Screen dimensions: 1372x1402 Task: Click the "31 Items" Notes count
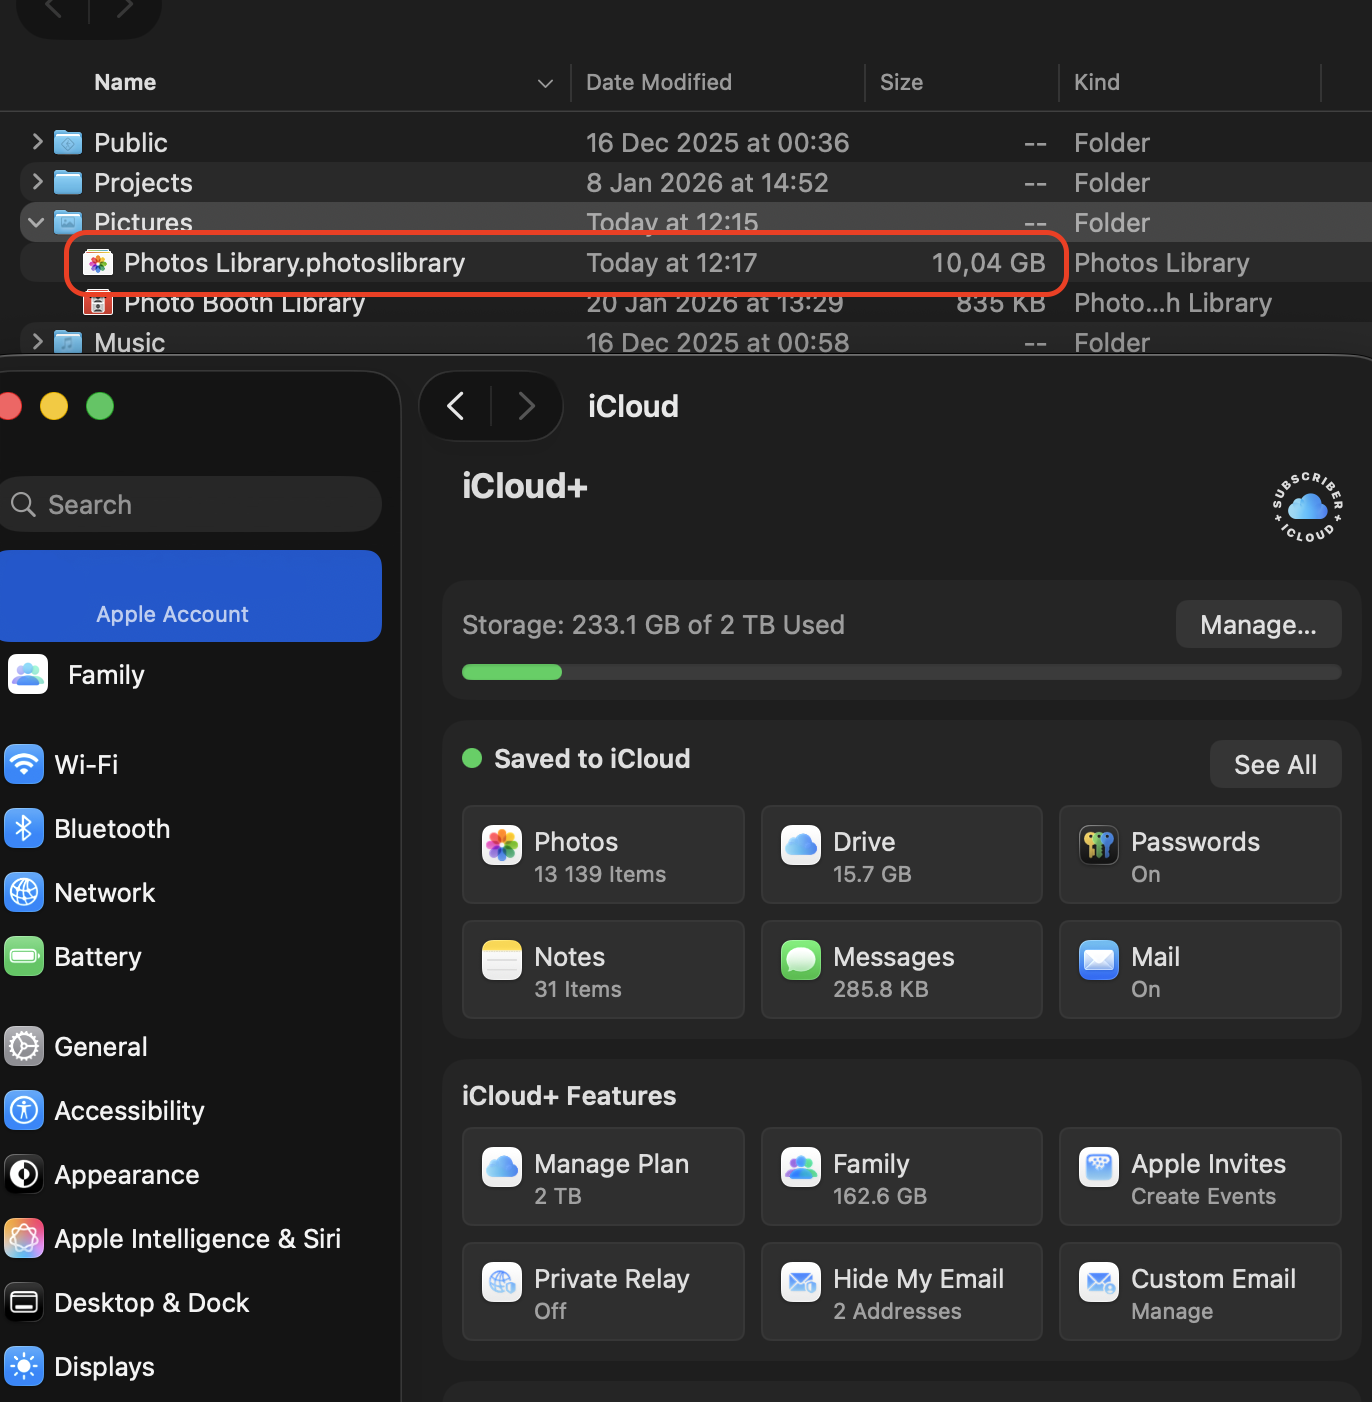click(578, 989)
